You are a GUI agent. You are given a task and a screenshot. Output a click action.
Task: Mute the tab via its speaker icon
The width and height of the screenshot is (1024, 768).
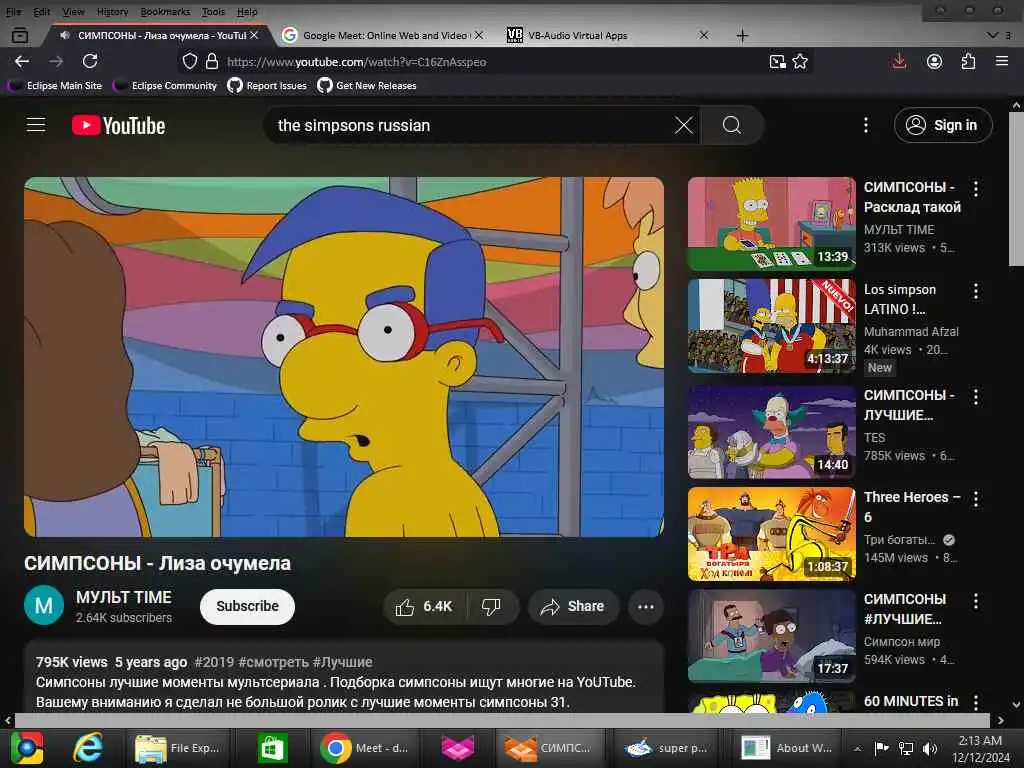(65, 35)
